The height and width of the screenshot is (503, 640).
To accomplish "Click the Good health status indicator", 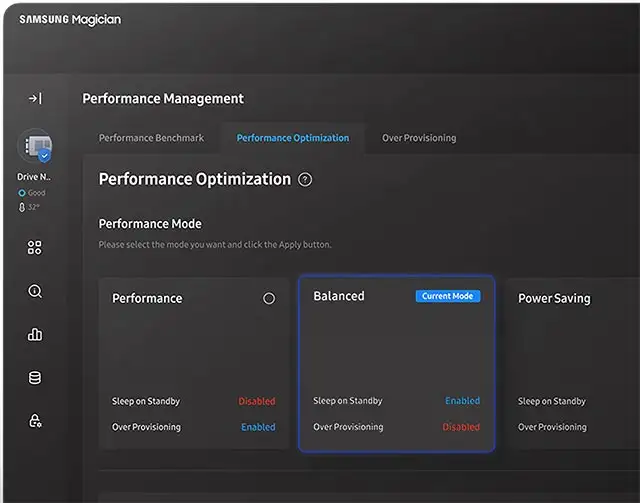I will [32, 193].
